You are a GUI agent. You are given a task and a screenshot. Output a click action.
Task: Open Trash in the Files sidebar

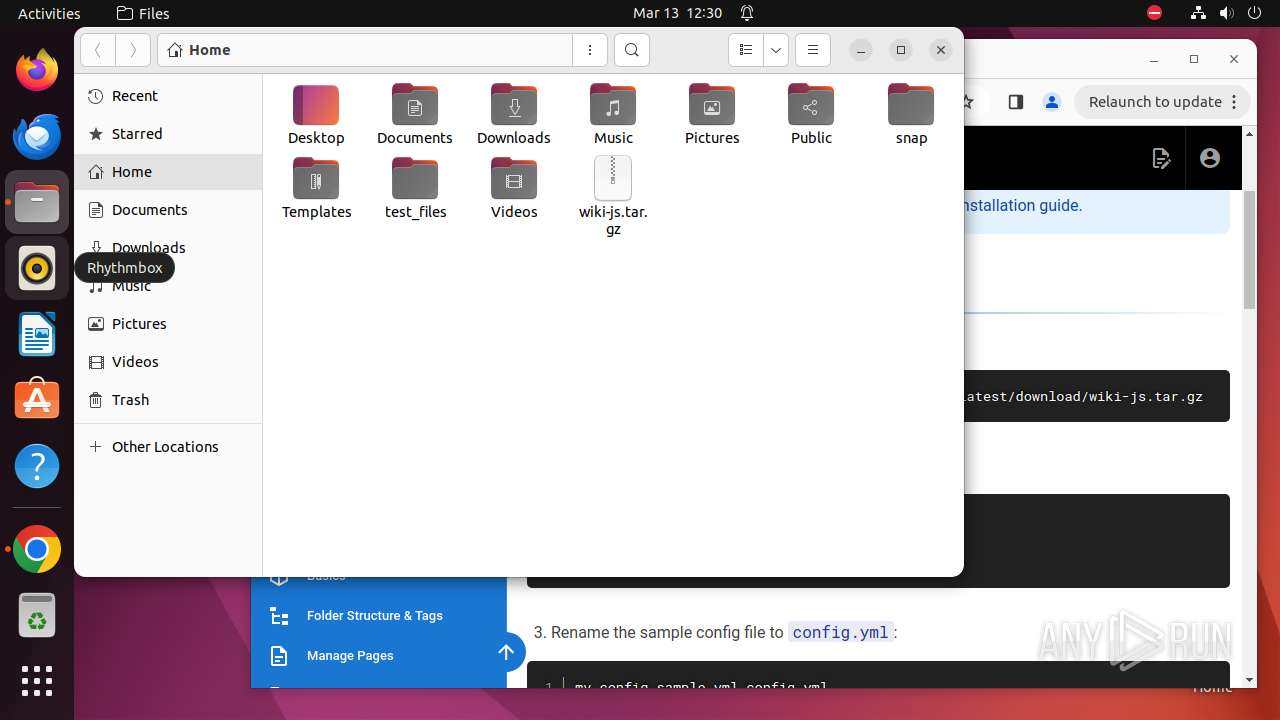click(x=168, y=400)
